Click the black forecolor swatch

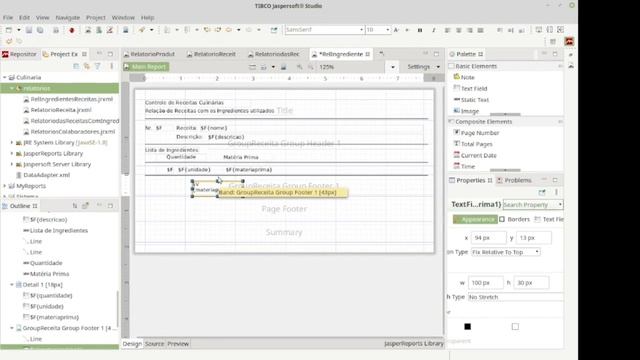(x=467, y=327)
